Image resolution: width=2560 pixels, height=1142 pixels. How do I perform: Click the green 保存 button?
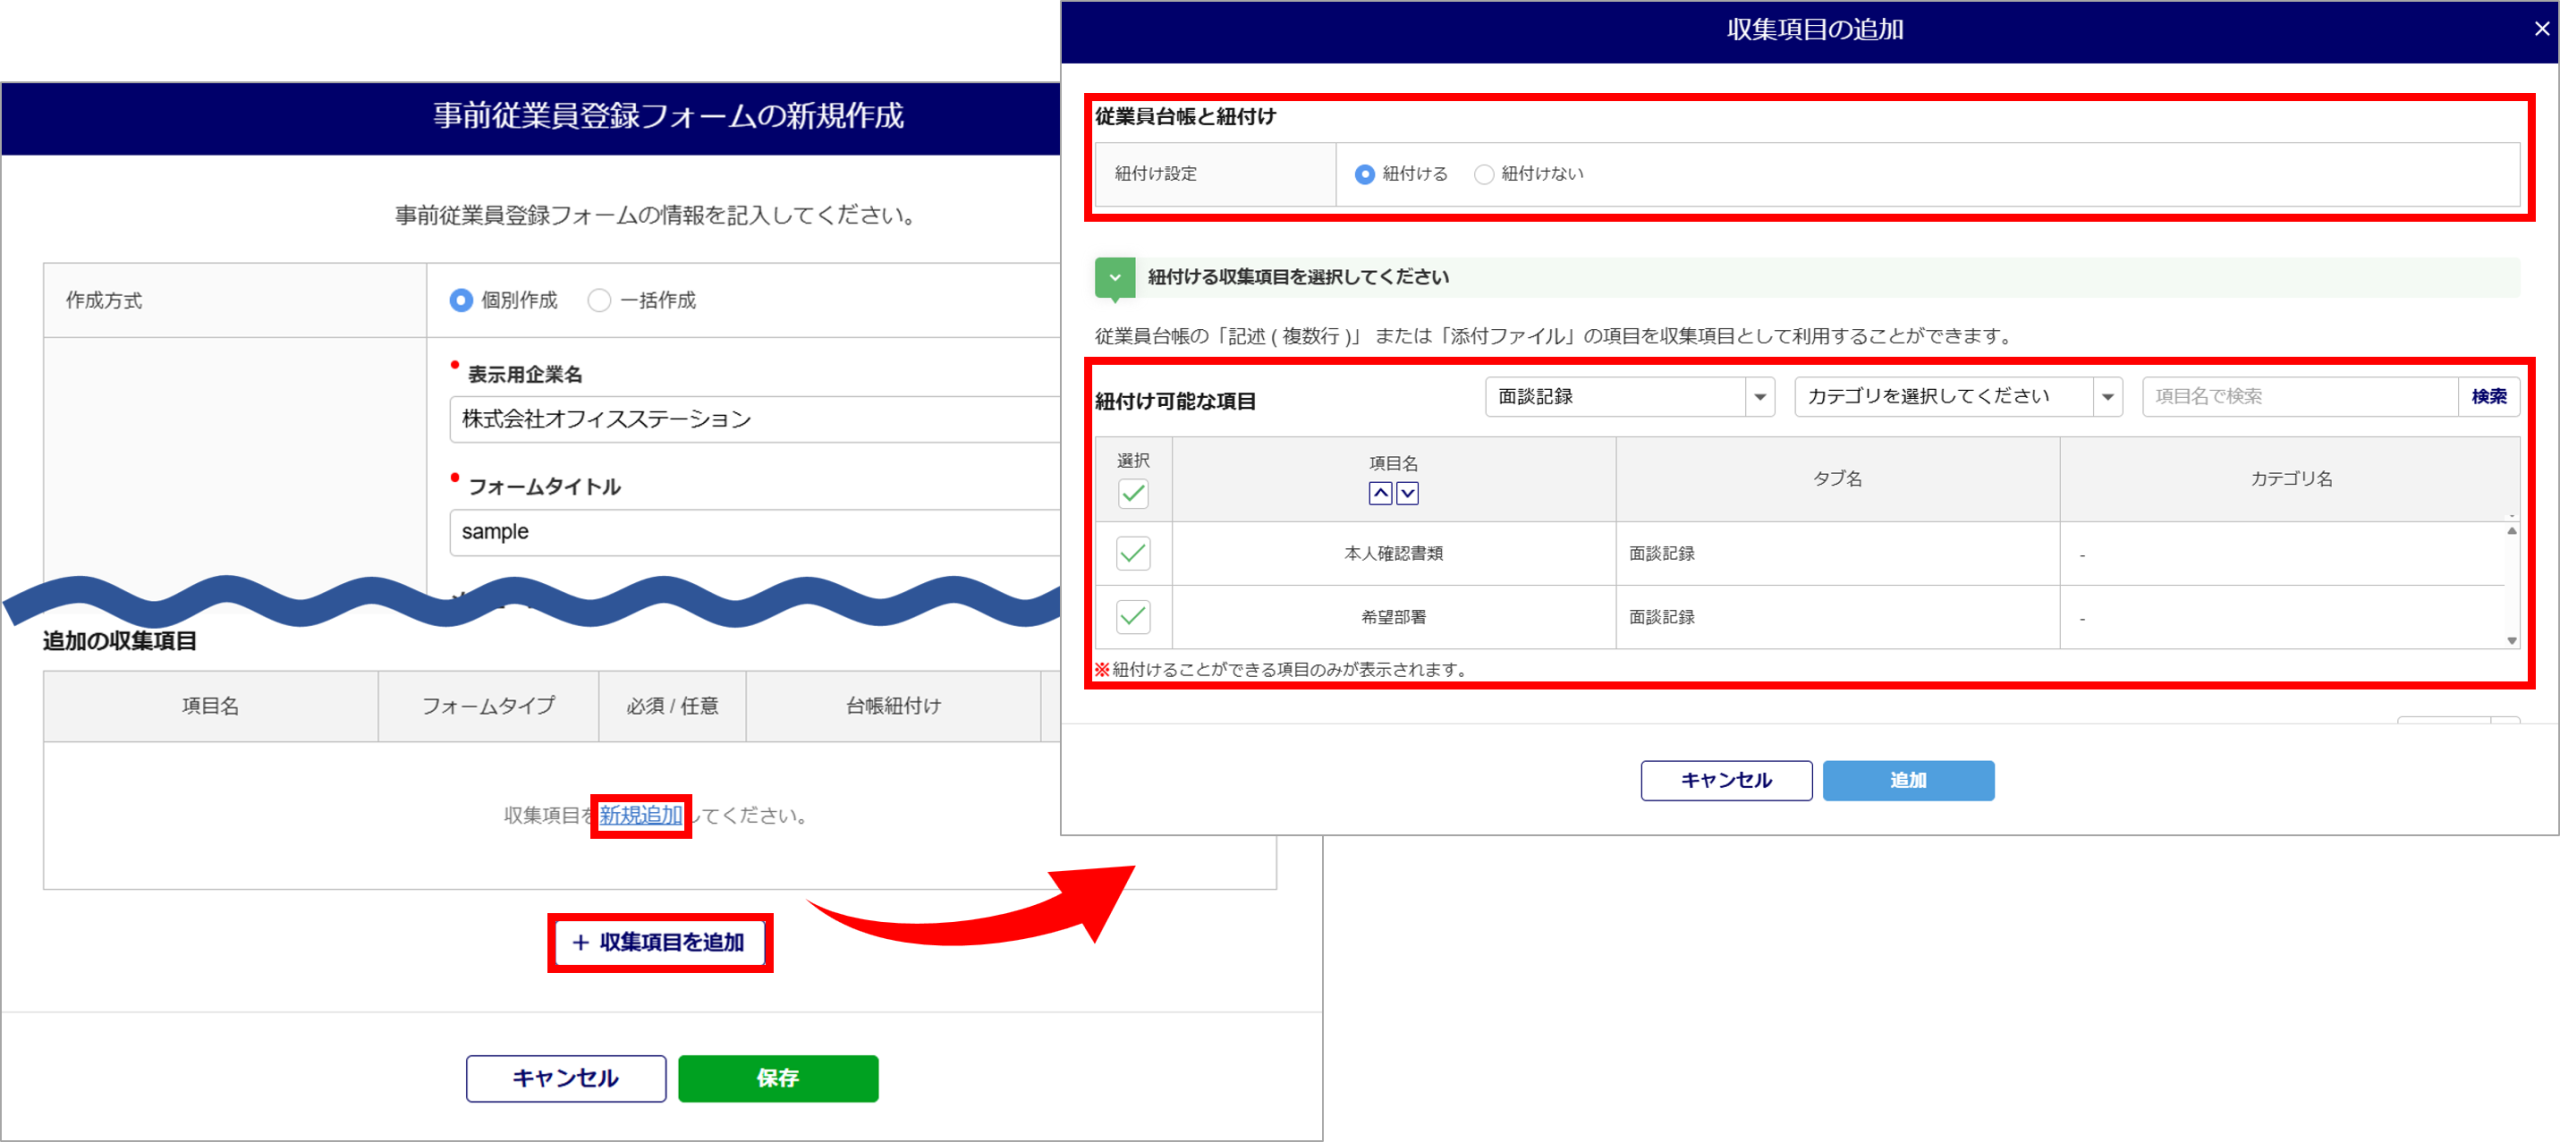click(778, 1078)
